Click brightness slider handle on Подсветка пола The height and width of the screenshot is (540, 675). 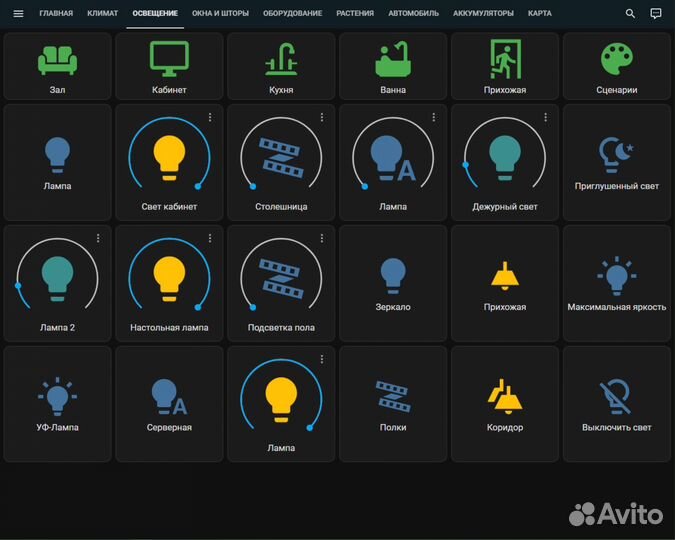pos(253,307)
